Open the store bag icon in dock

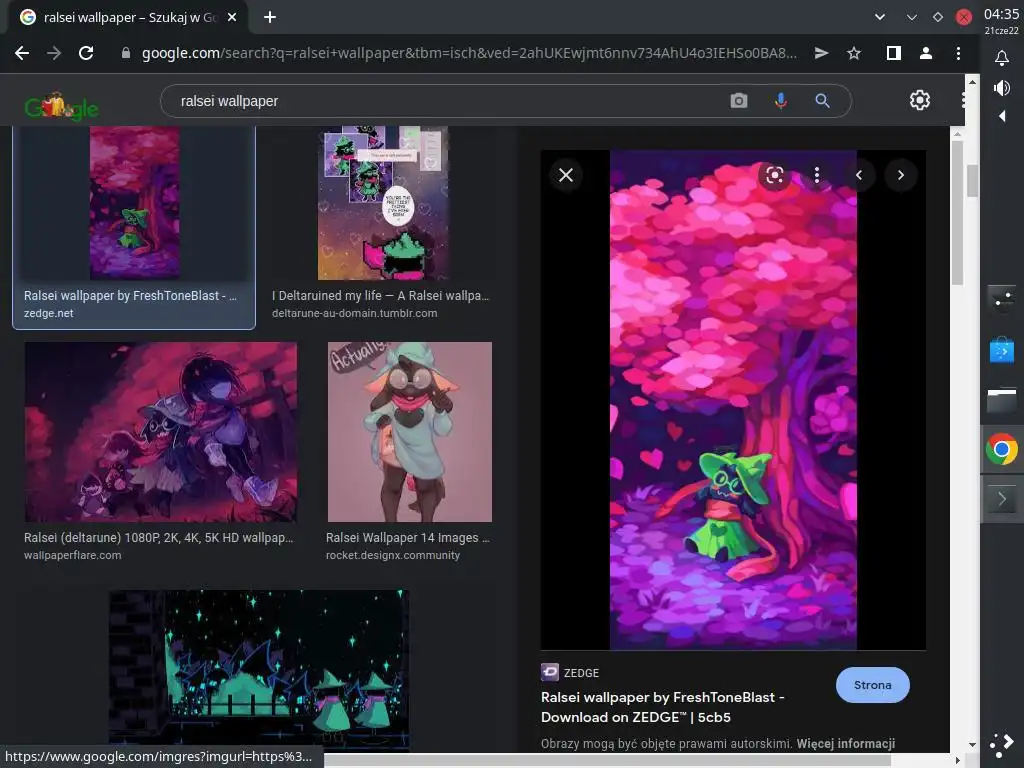click(1001, 349)
